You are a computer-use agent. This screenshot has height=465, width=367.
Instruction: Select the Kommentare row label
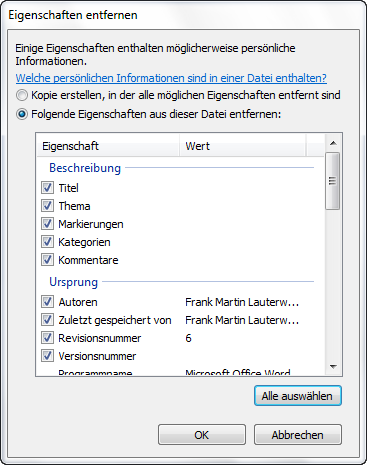click(88, 260)
